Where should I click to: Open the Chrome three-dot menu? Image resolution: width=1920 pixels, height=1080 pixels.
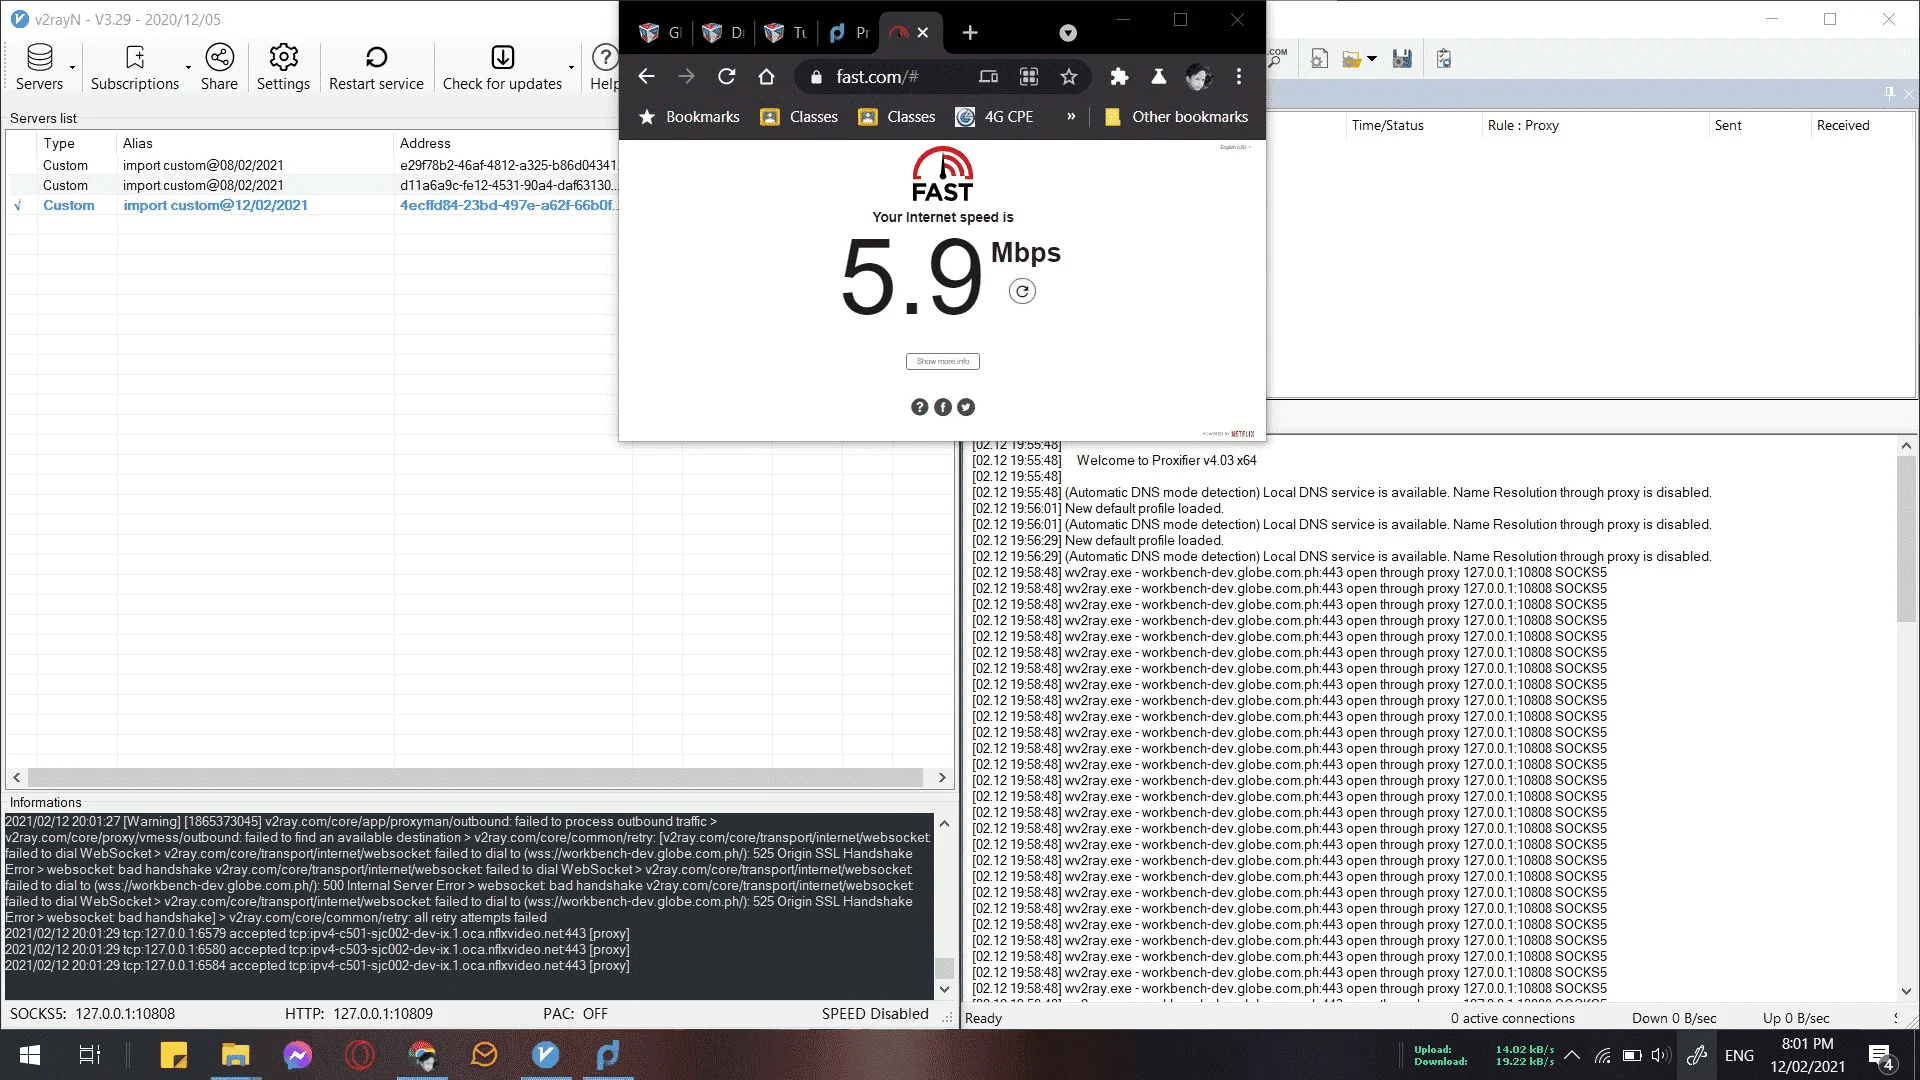1239,77
